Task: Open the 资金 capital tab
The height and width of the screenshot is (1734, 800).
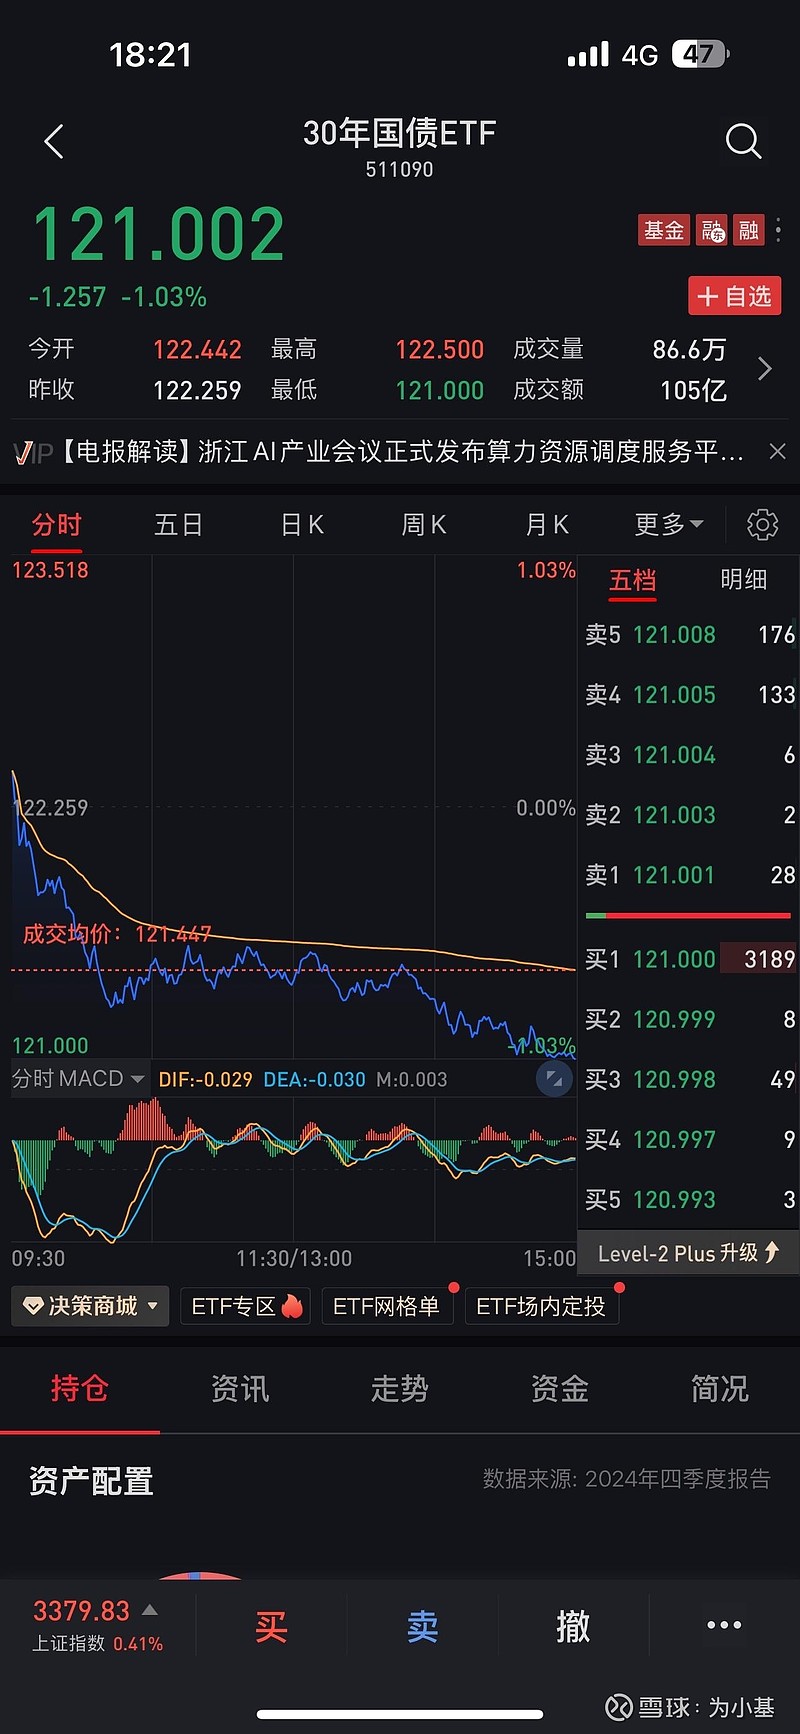Action: pyautogui.click(x=560, y=1388)
